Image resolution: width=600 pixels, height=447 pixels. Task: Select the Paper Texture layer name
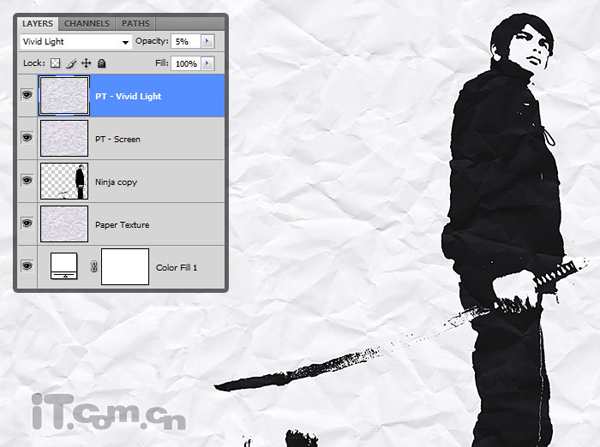pyautogui.click(x=122, y=225)
